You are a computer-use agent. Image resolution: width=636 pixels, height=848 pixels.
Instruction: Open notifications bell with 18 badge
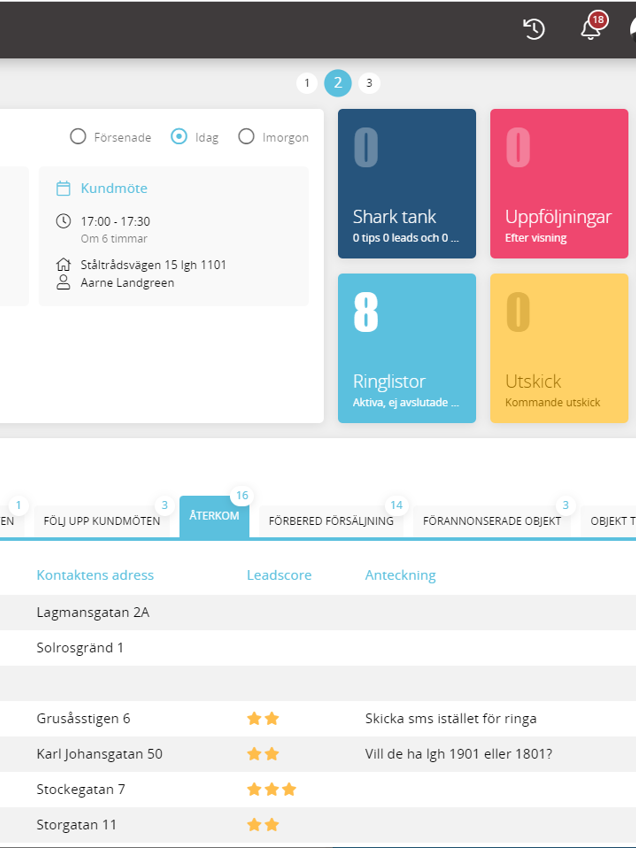click(x=591, y=29)
